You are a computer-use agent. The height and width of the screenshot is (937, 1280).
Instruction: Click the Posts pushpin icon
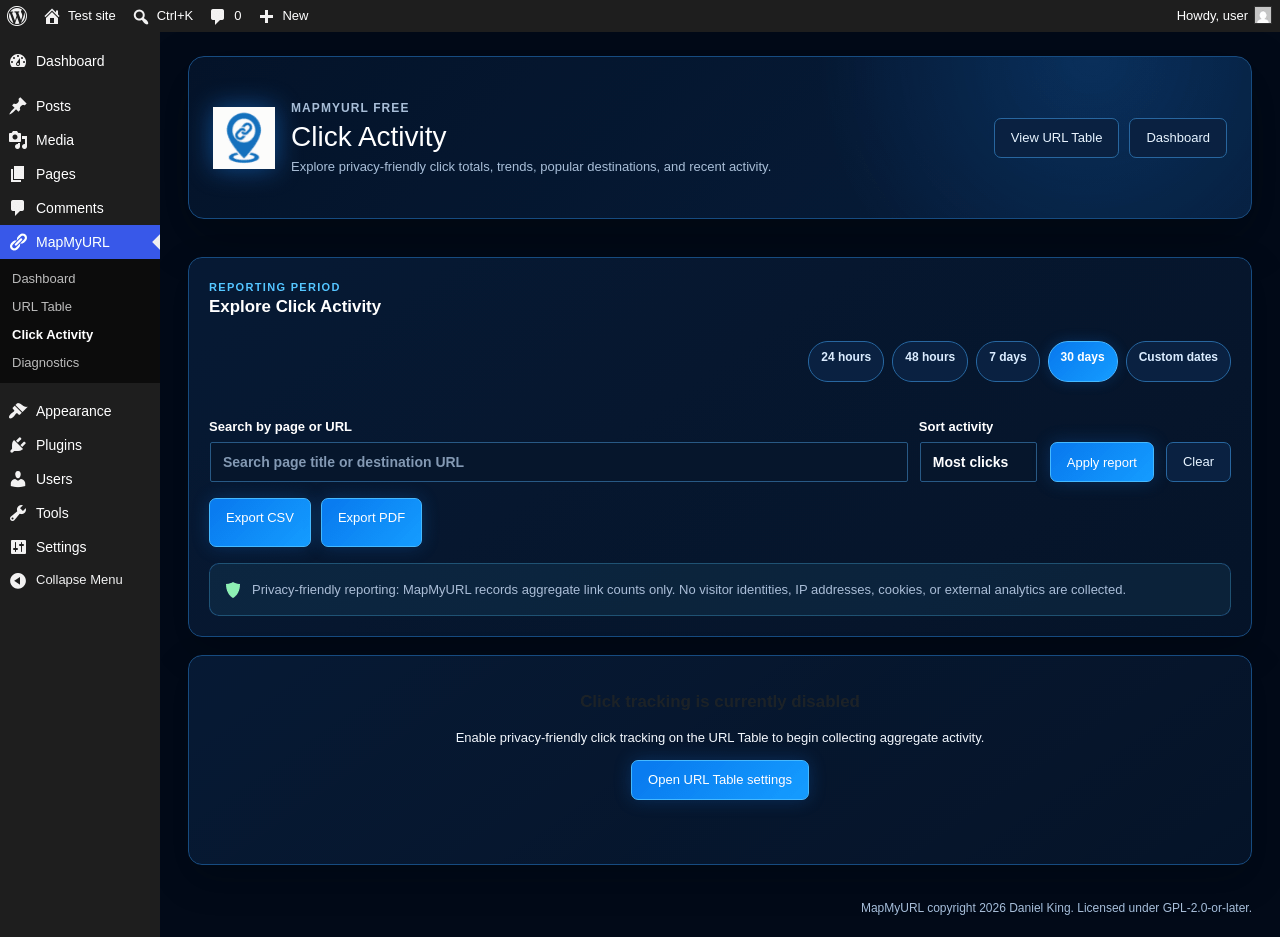point(18,106)
